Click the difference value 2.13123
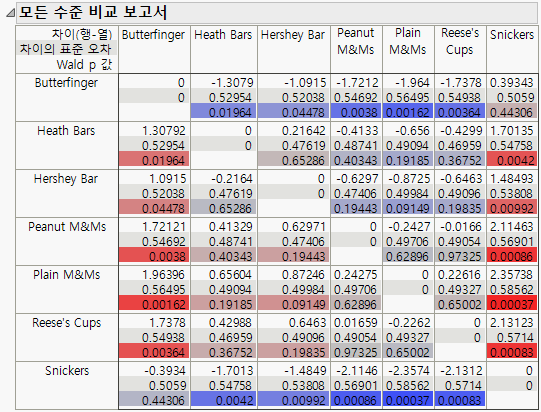Viewport: 541px width, 412px height. 512,323
